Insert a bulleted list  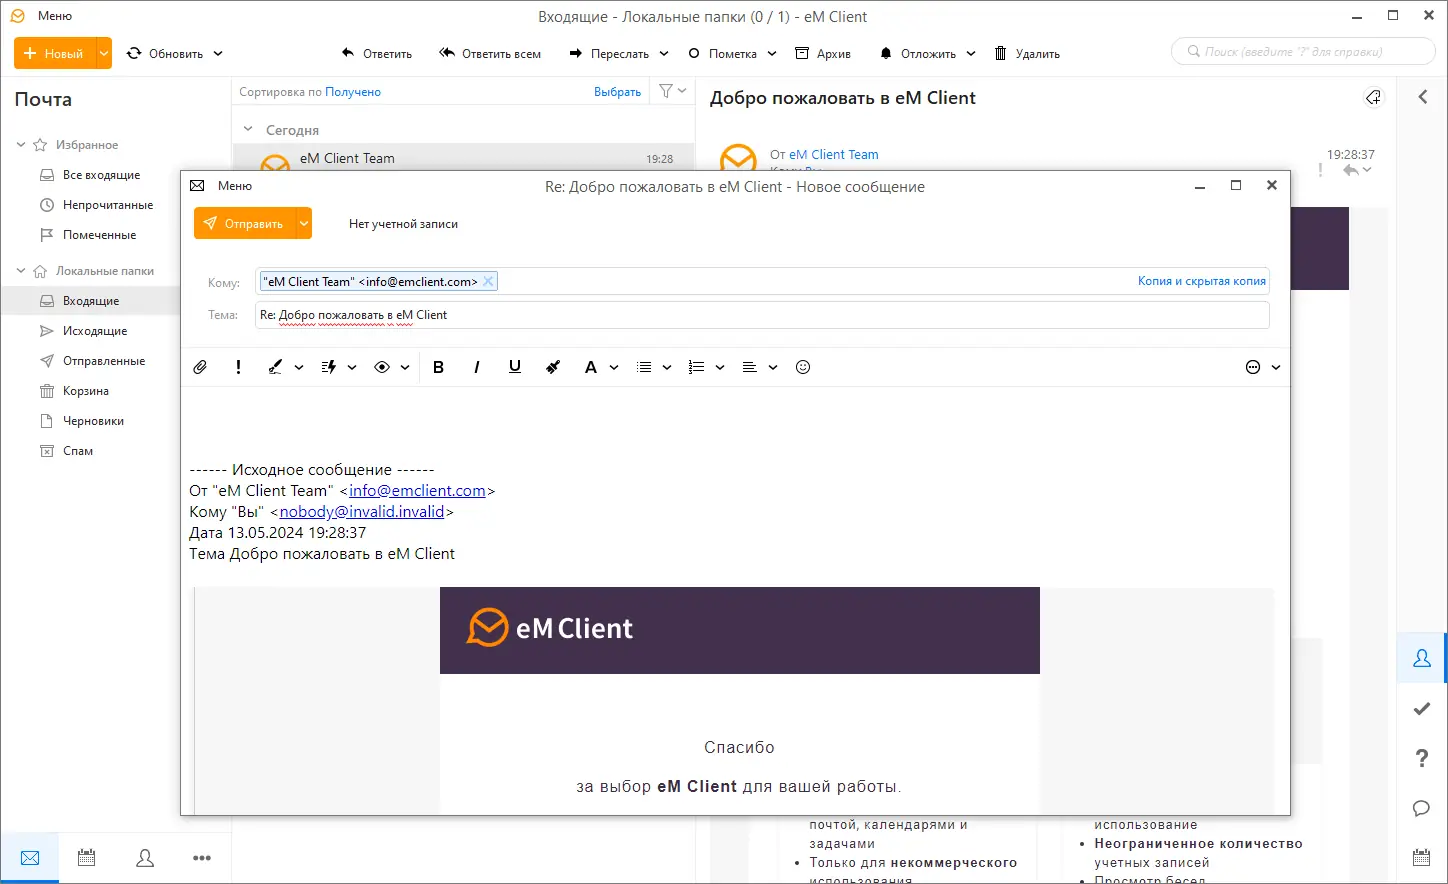pos(645,367)
